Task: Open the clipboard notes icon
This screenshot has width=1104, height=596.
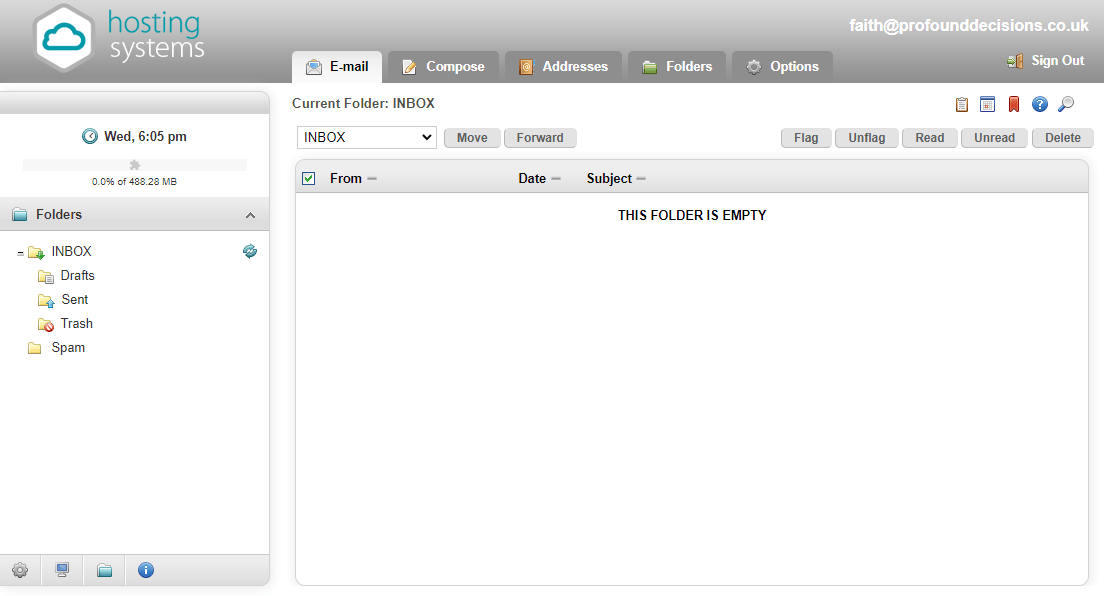Action: click(962, 104)
